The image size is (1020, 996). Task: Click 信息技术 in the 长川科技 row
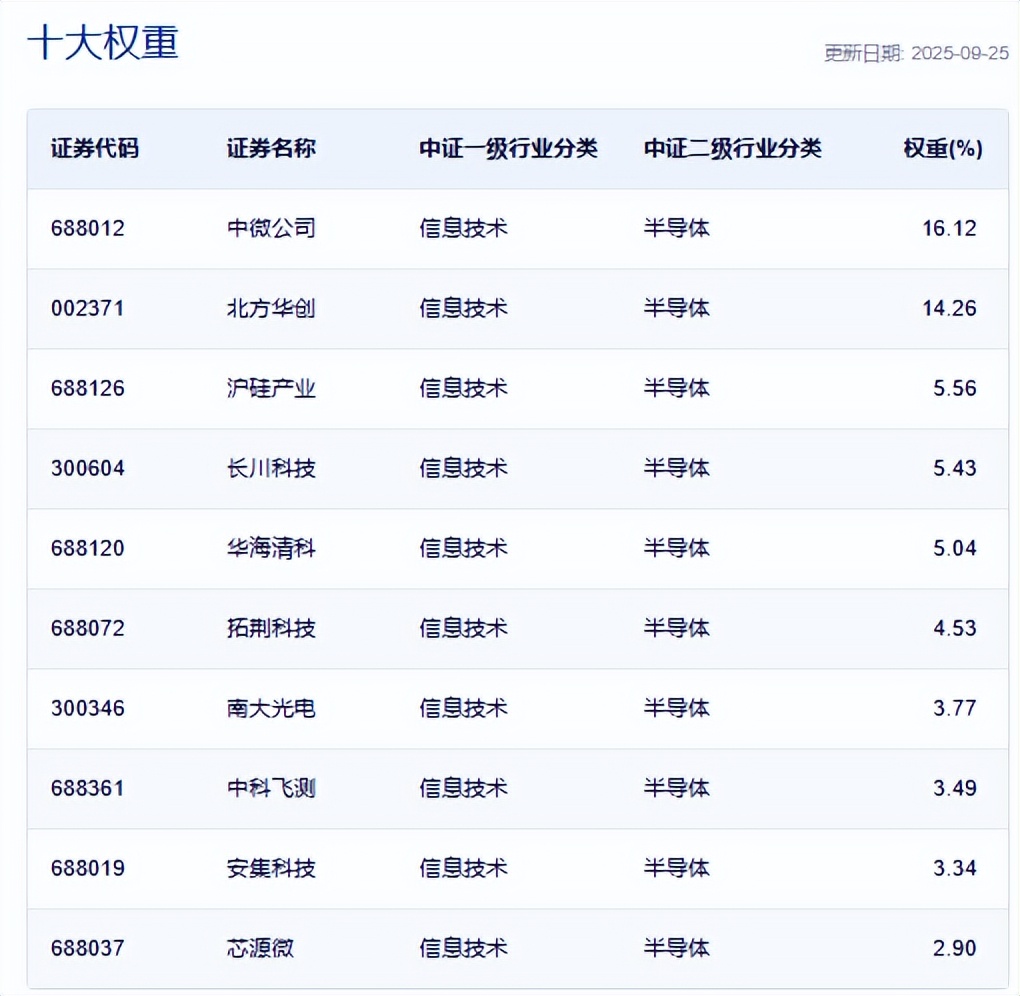pos(463,468)
